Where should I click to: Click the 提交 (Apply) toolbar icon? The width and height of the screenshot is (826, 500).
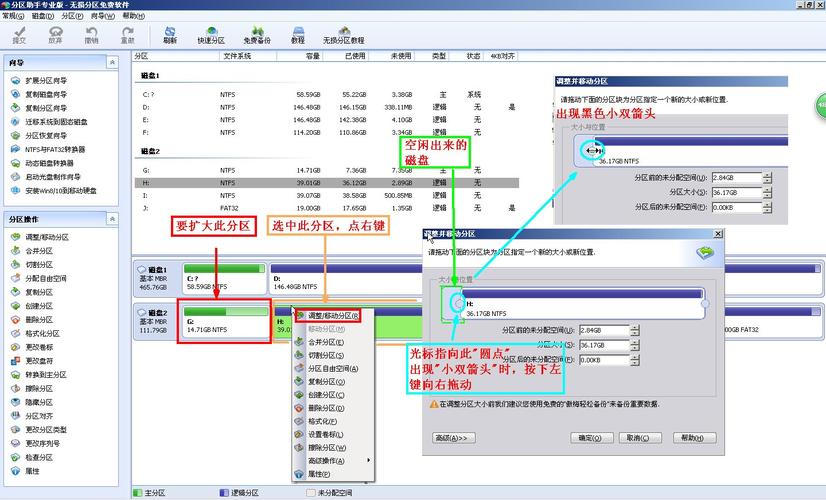point(19,35)
